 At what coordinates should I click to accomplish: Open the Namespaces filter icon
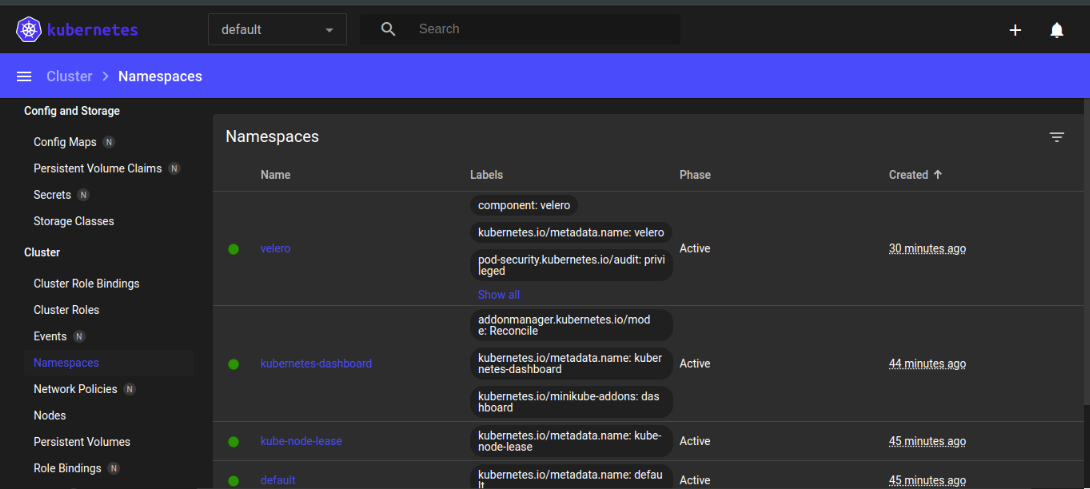pyautogui.click(x=1056, y=137)
